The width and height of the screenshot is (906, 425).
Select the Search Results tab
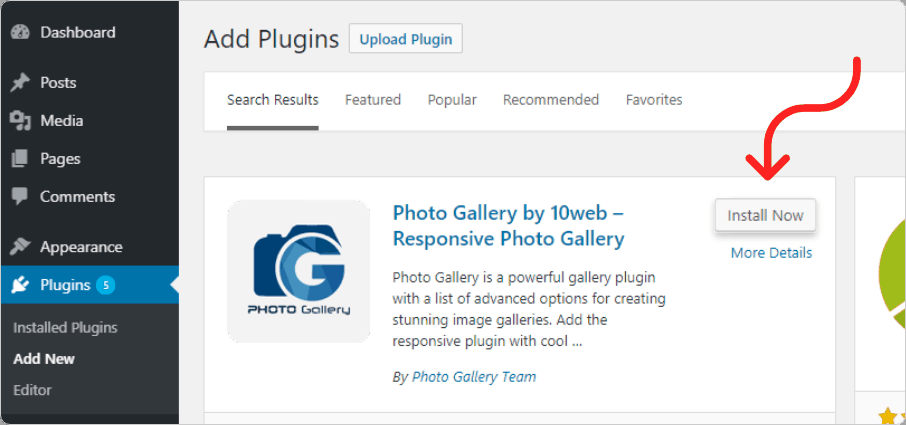tap(273, 100)
